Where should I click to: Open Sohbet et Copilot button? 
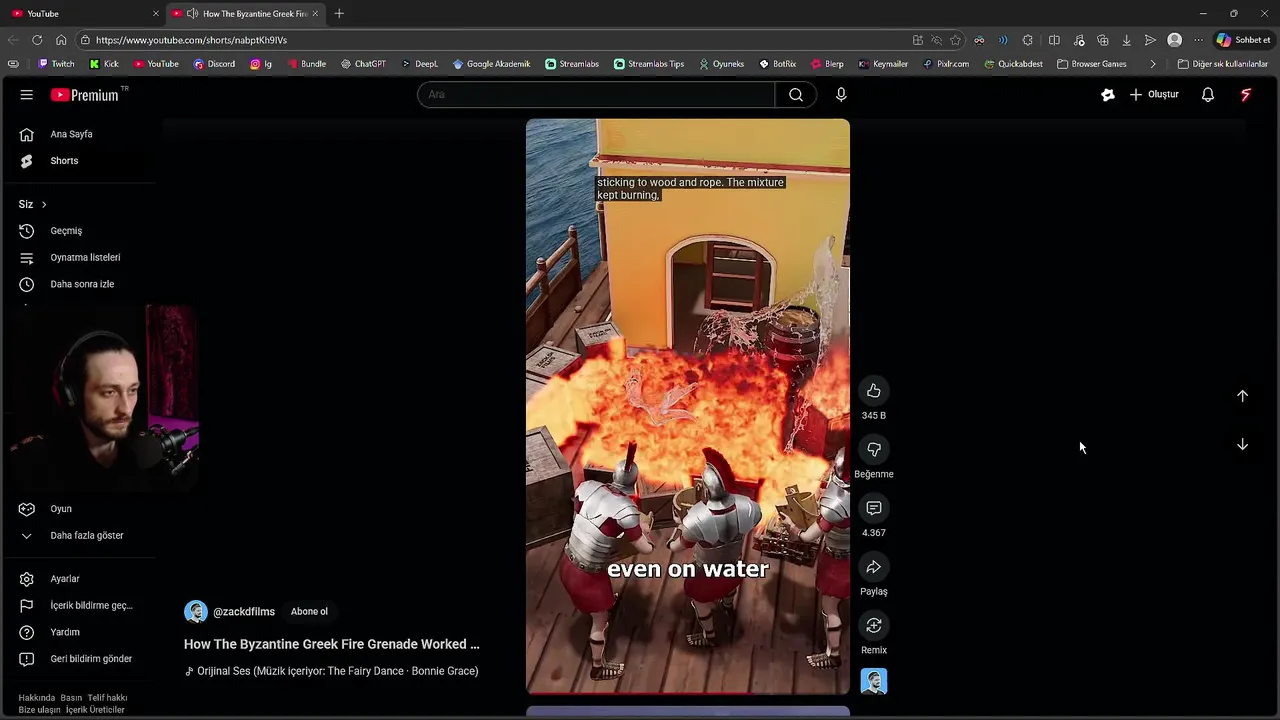1243,40
